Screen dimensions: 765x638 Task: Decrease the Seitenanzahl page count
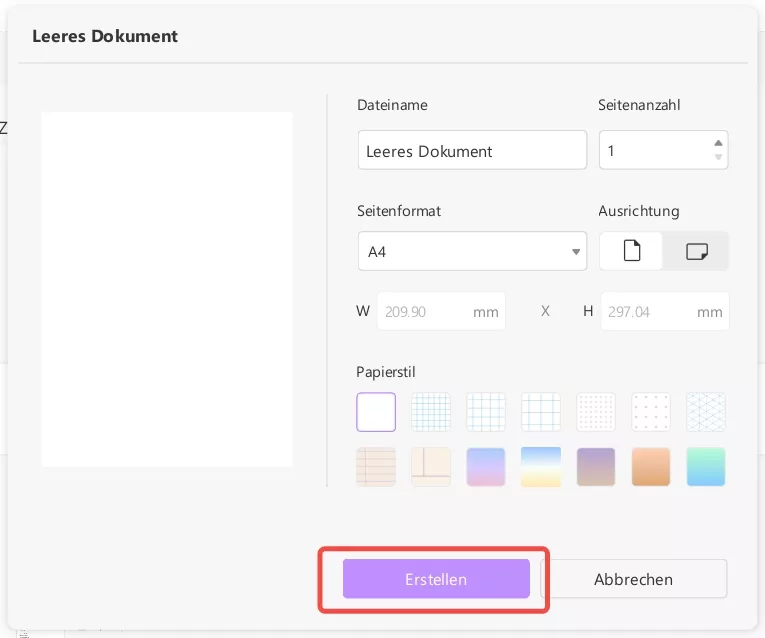click(718, 158)
